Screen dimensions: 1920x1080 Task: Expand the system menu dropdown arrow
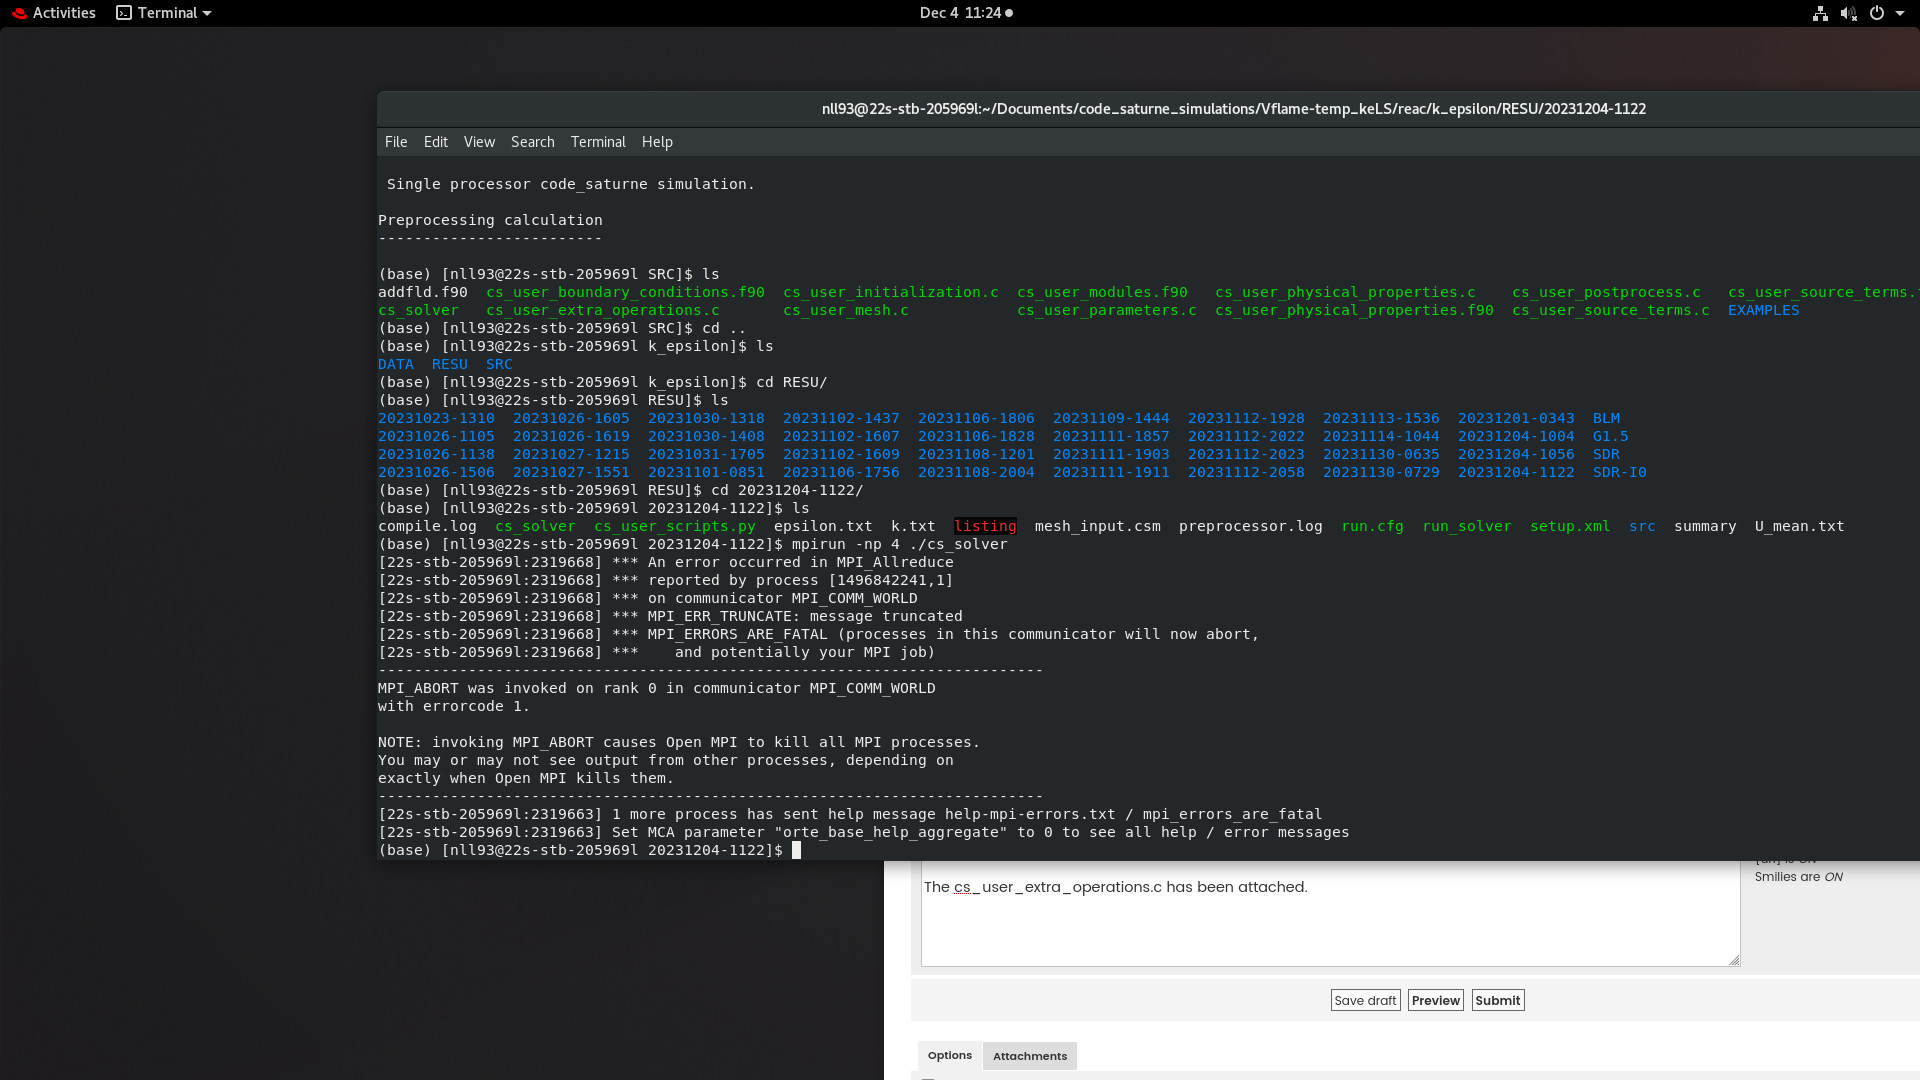point(1900,13)
